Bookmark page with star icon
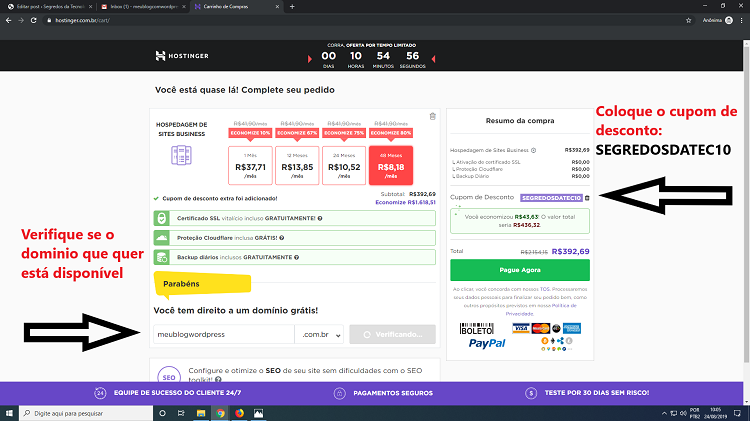The width and height of the screenshot is (750, 421). [x=689, y=21]
